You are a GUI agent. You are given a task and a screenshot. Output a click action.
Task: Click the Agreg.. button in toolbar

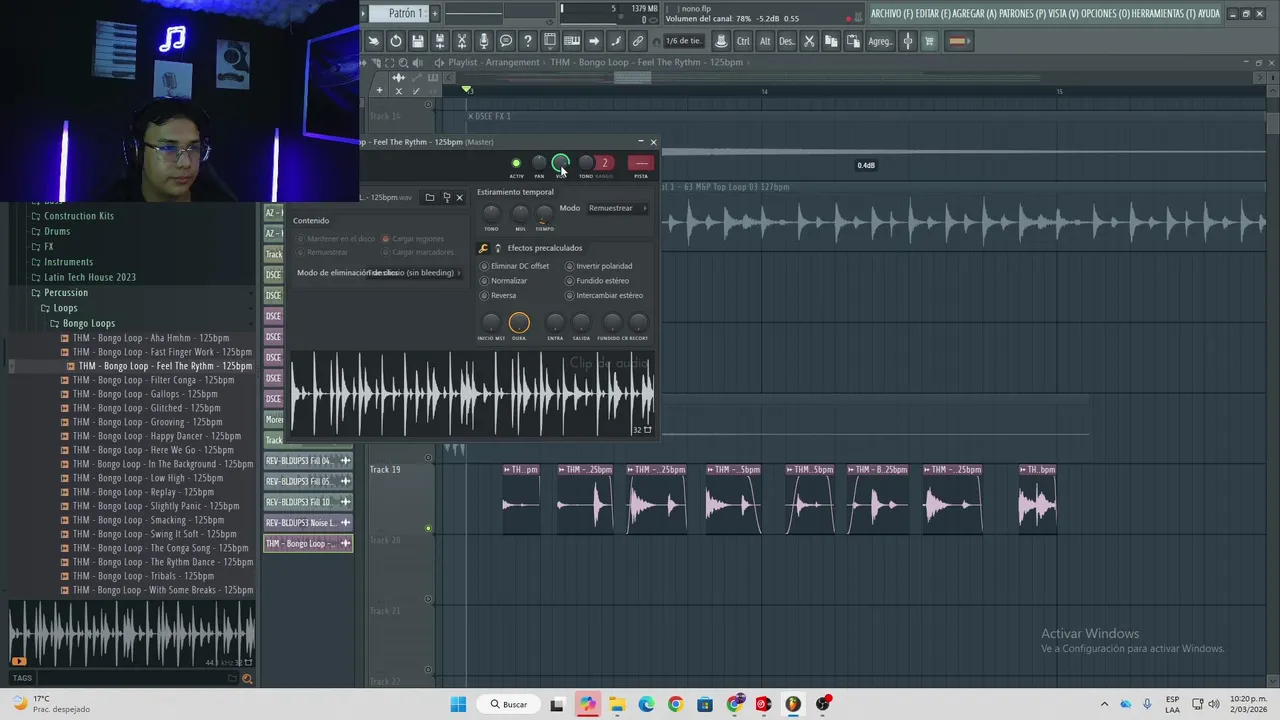click(880, 41)
